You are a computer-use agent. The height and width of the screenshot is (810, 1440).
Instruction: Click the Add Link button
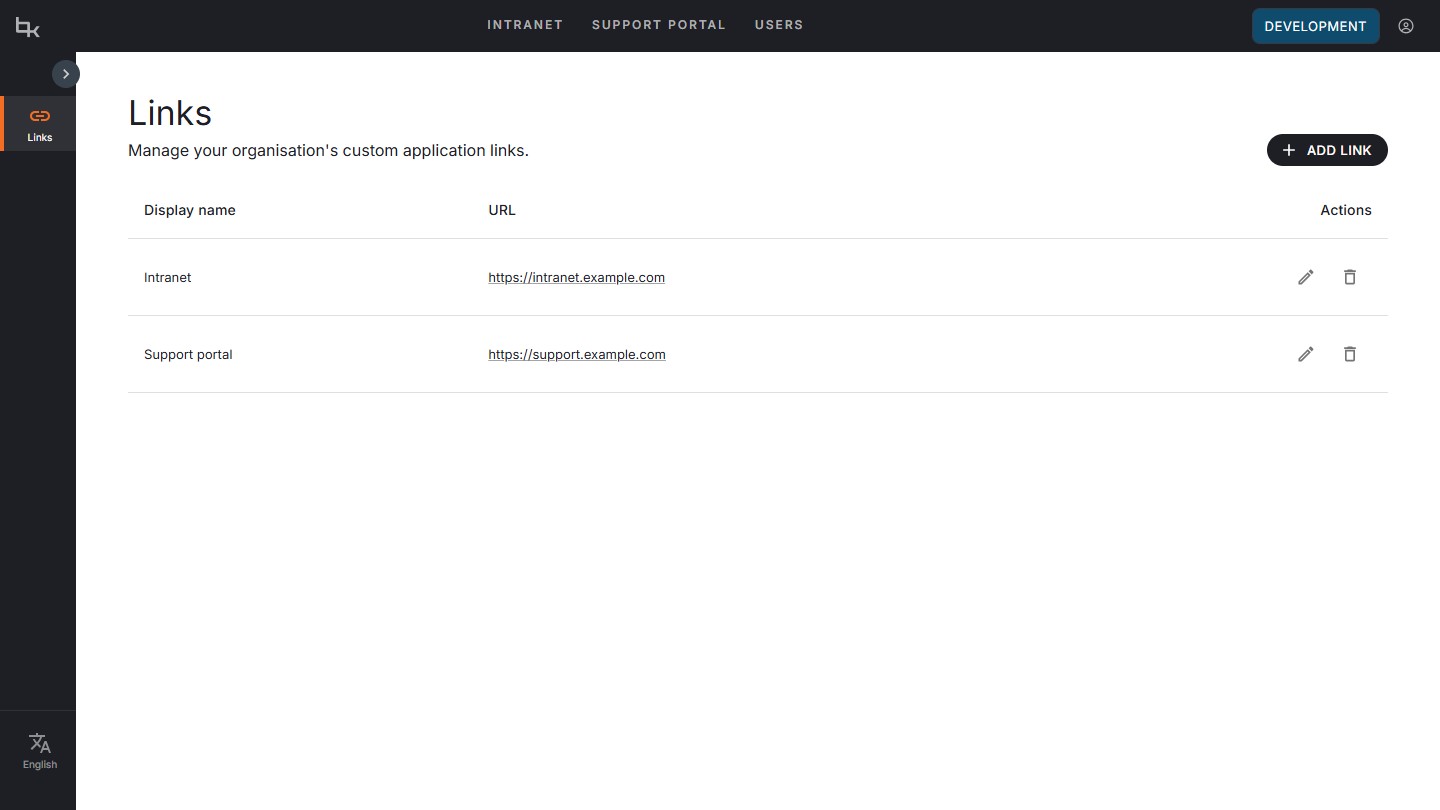coord(1327,150)
